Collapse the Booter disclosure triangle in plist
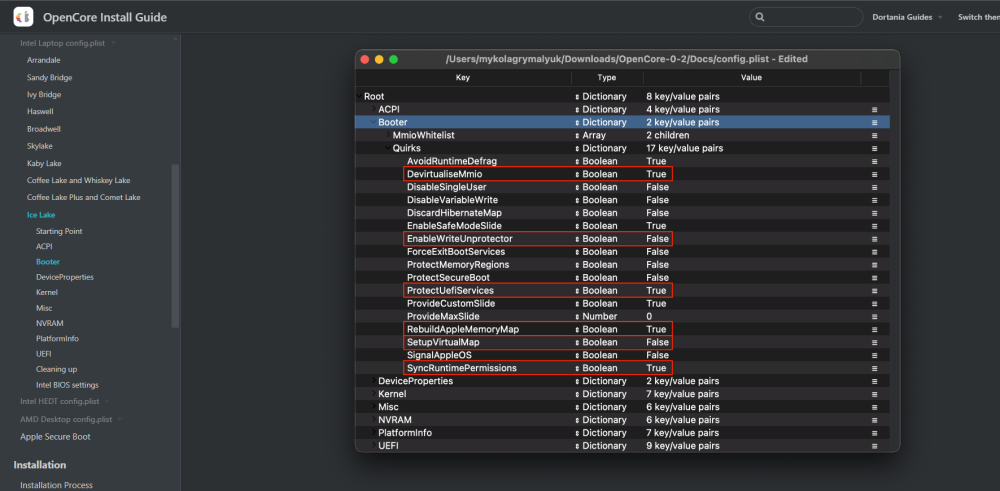This screenshot has width=1000, height=491. (374, 122)
